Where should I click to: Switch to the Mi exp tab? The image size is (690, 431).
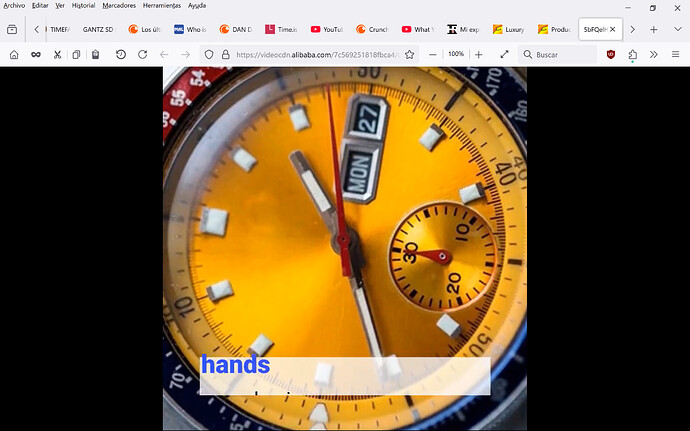point(464,29)
